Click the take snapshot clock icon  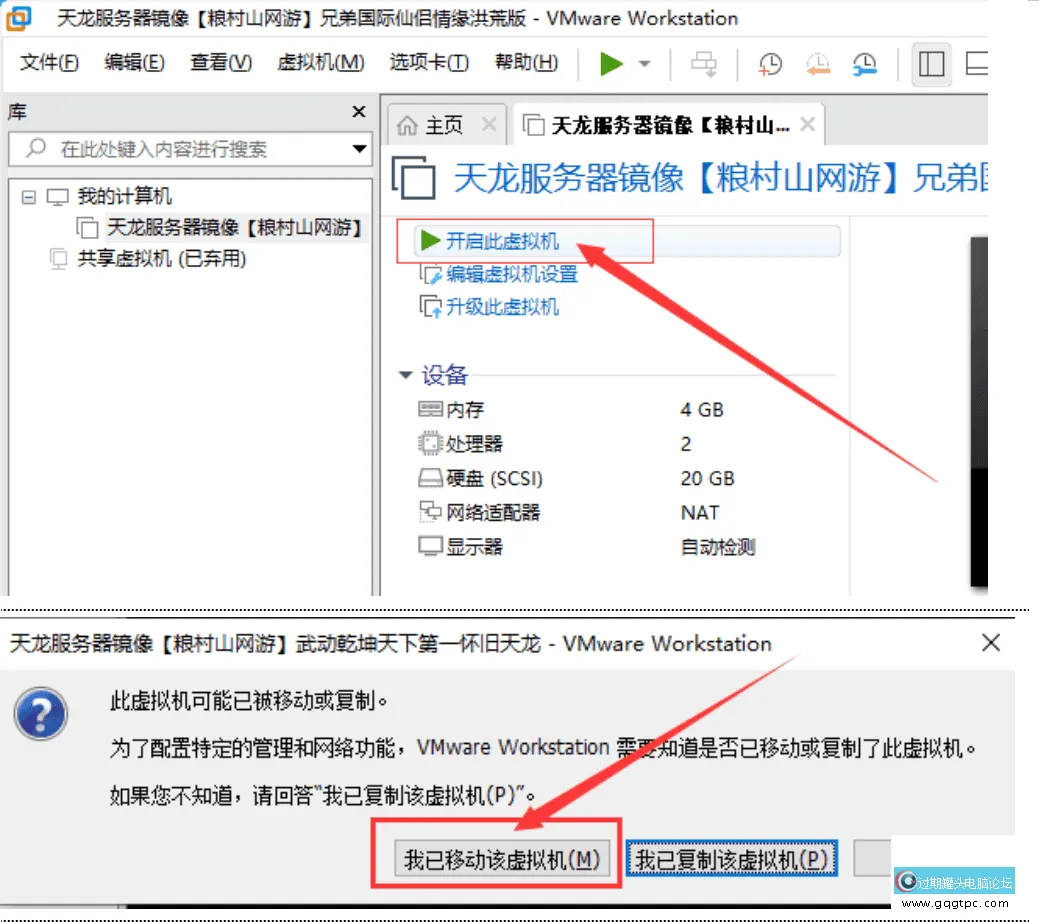click(770, 64)
